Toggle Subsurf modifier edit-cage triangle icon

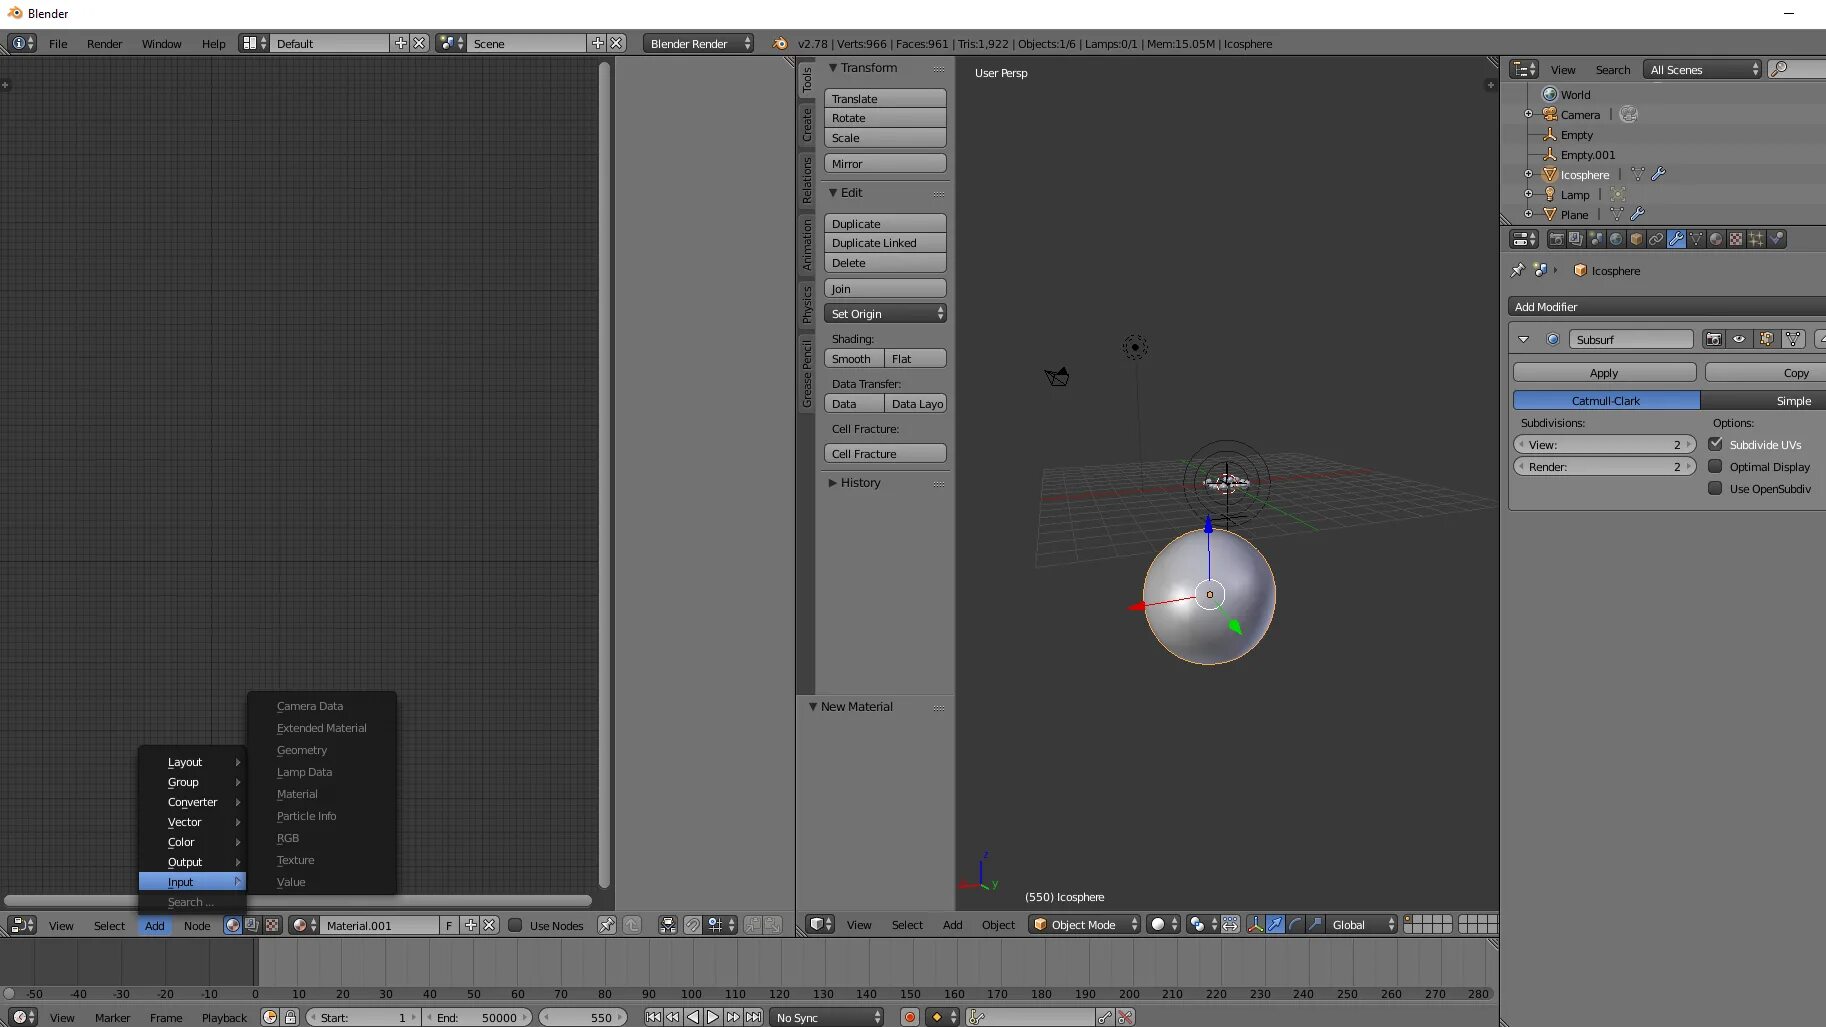pyautogui.click(x=1792, y=339)
